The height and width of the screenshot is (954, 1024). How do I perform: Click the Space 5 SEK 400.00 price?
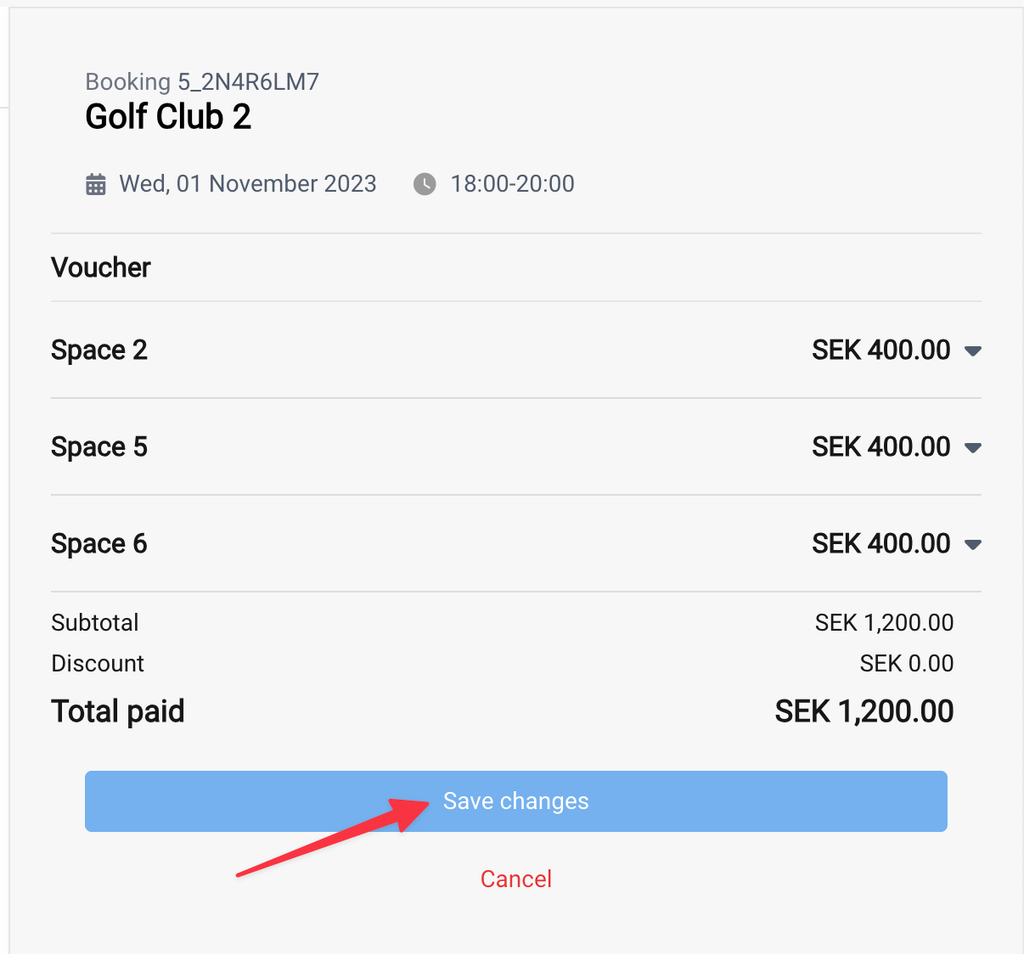tap(881, 447)
